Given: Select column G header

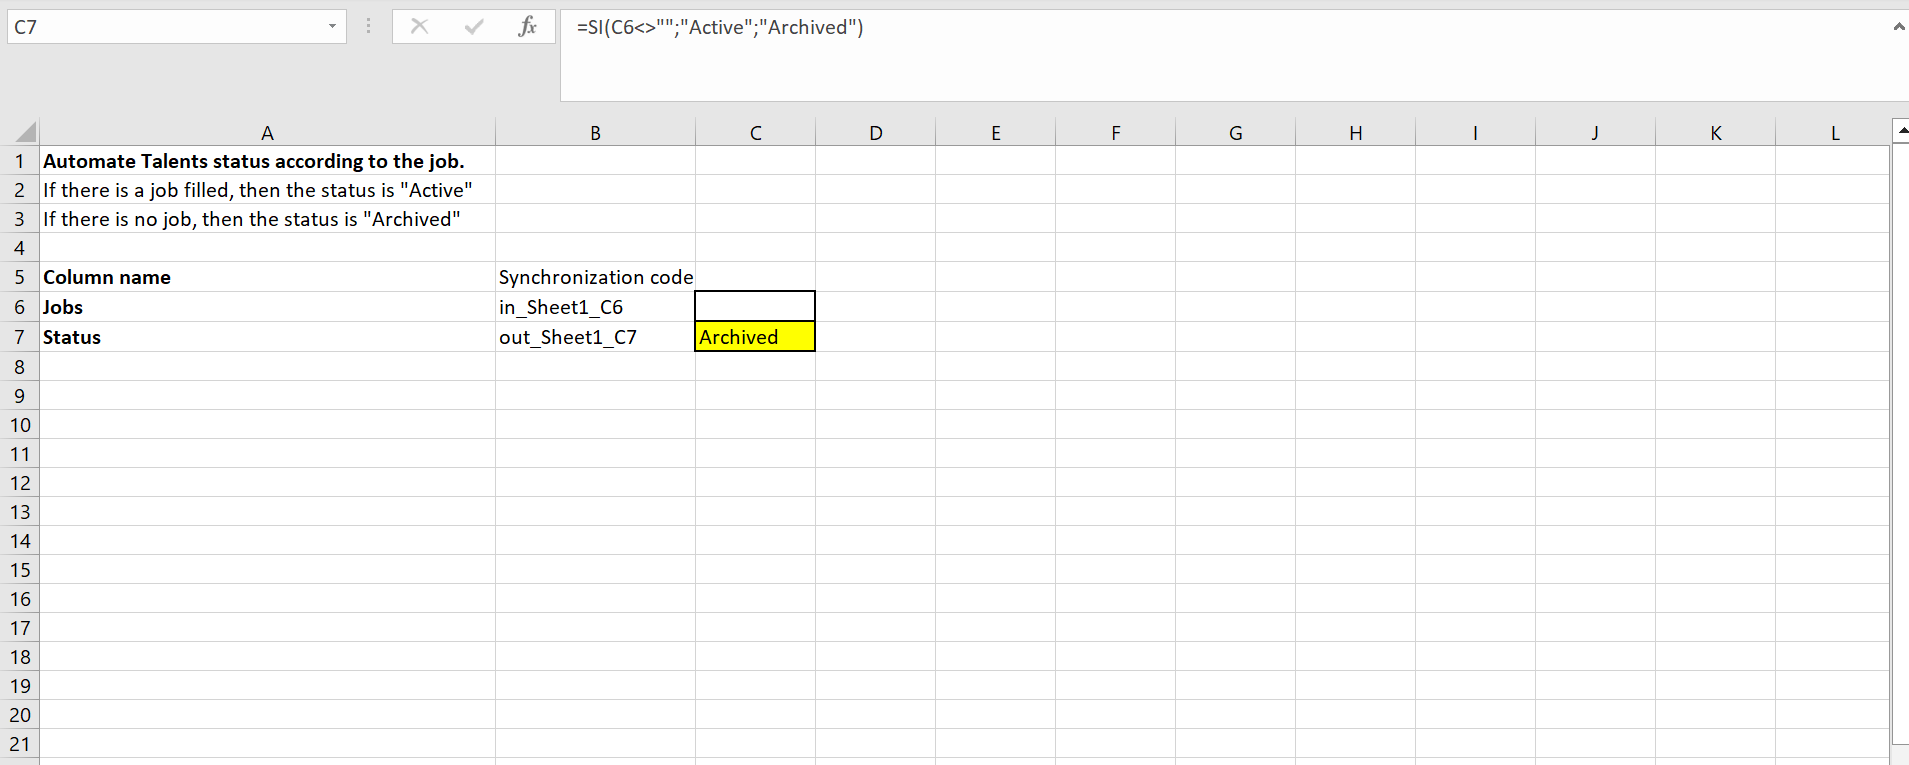Looking at the screenshot, I should click(x=1235, y=132).
